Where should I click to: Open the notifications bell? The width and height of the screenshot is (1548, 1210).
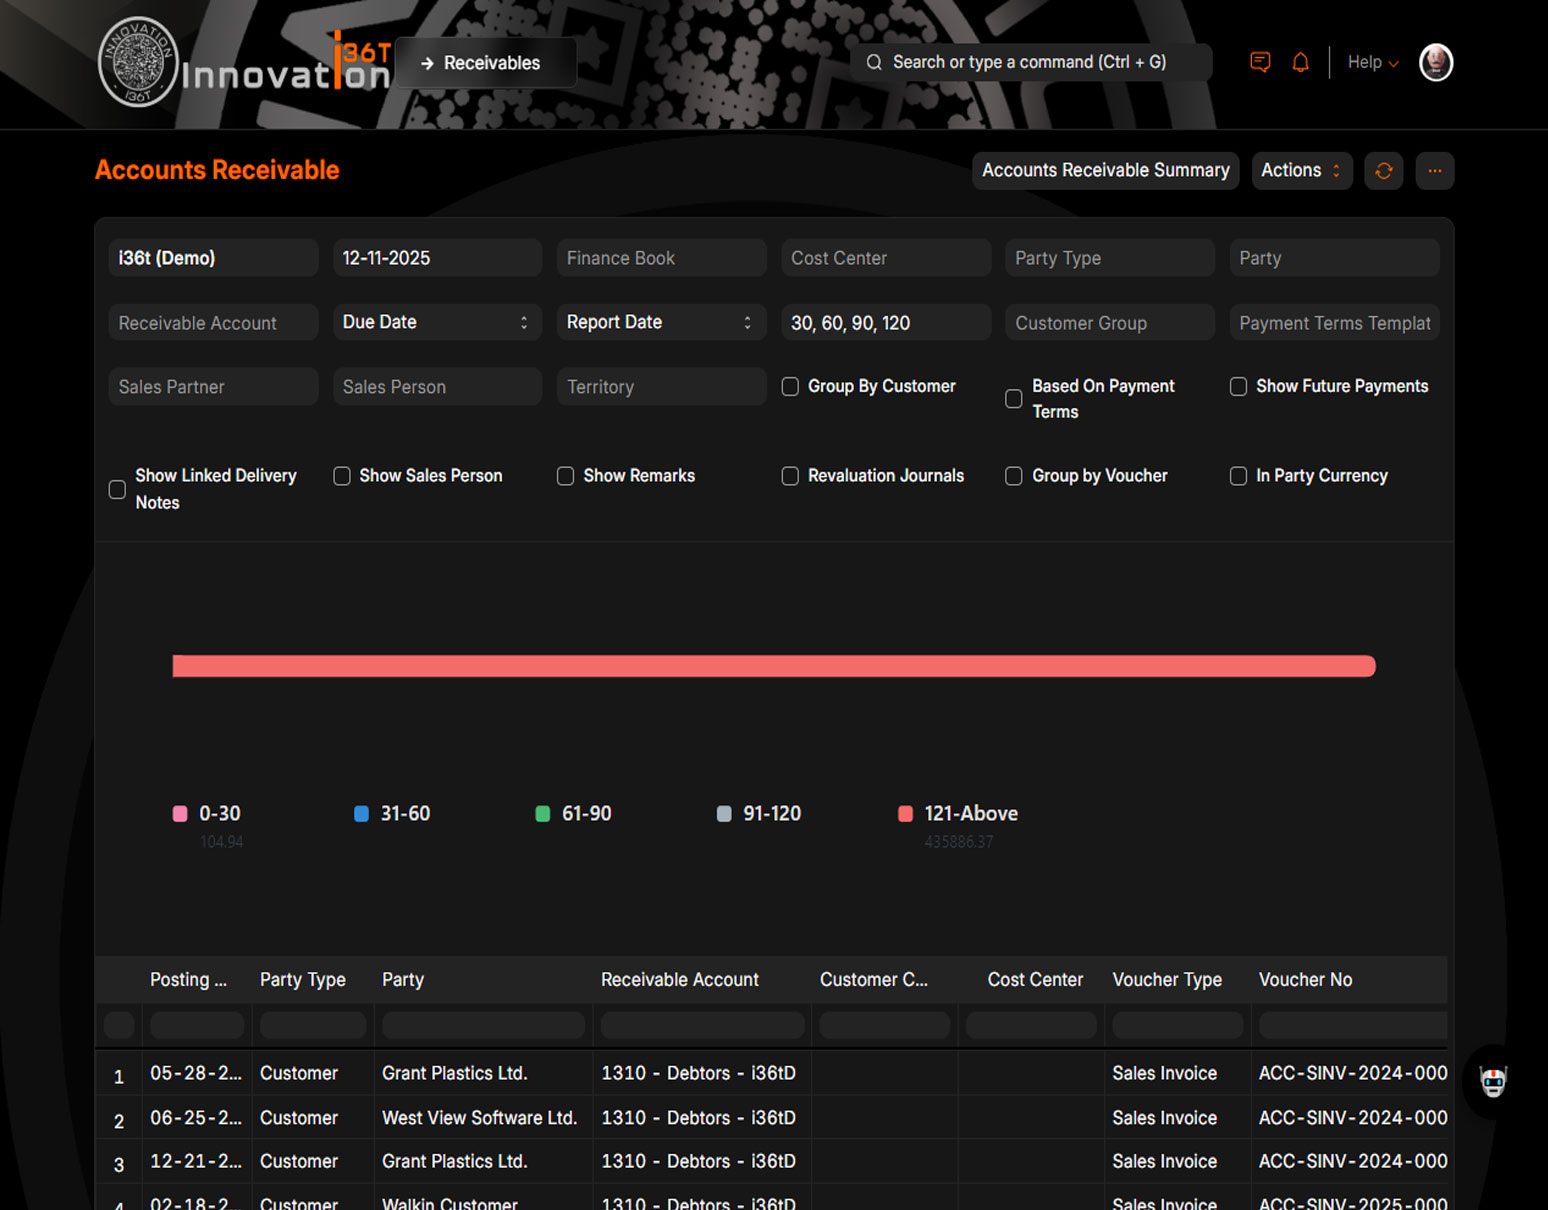[1300, 62]
